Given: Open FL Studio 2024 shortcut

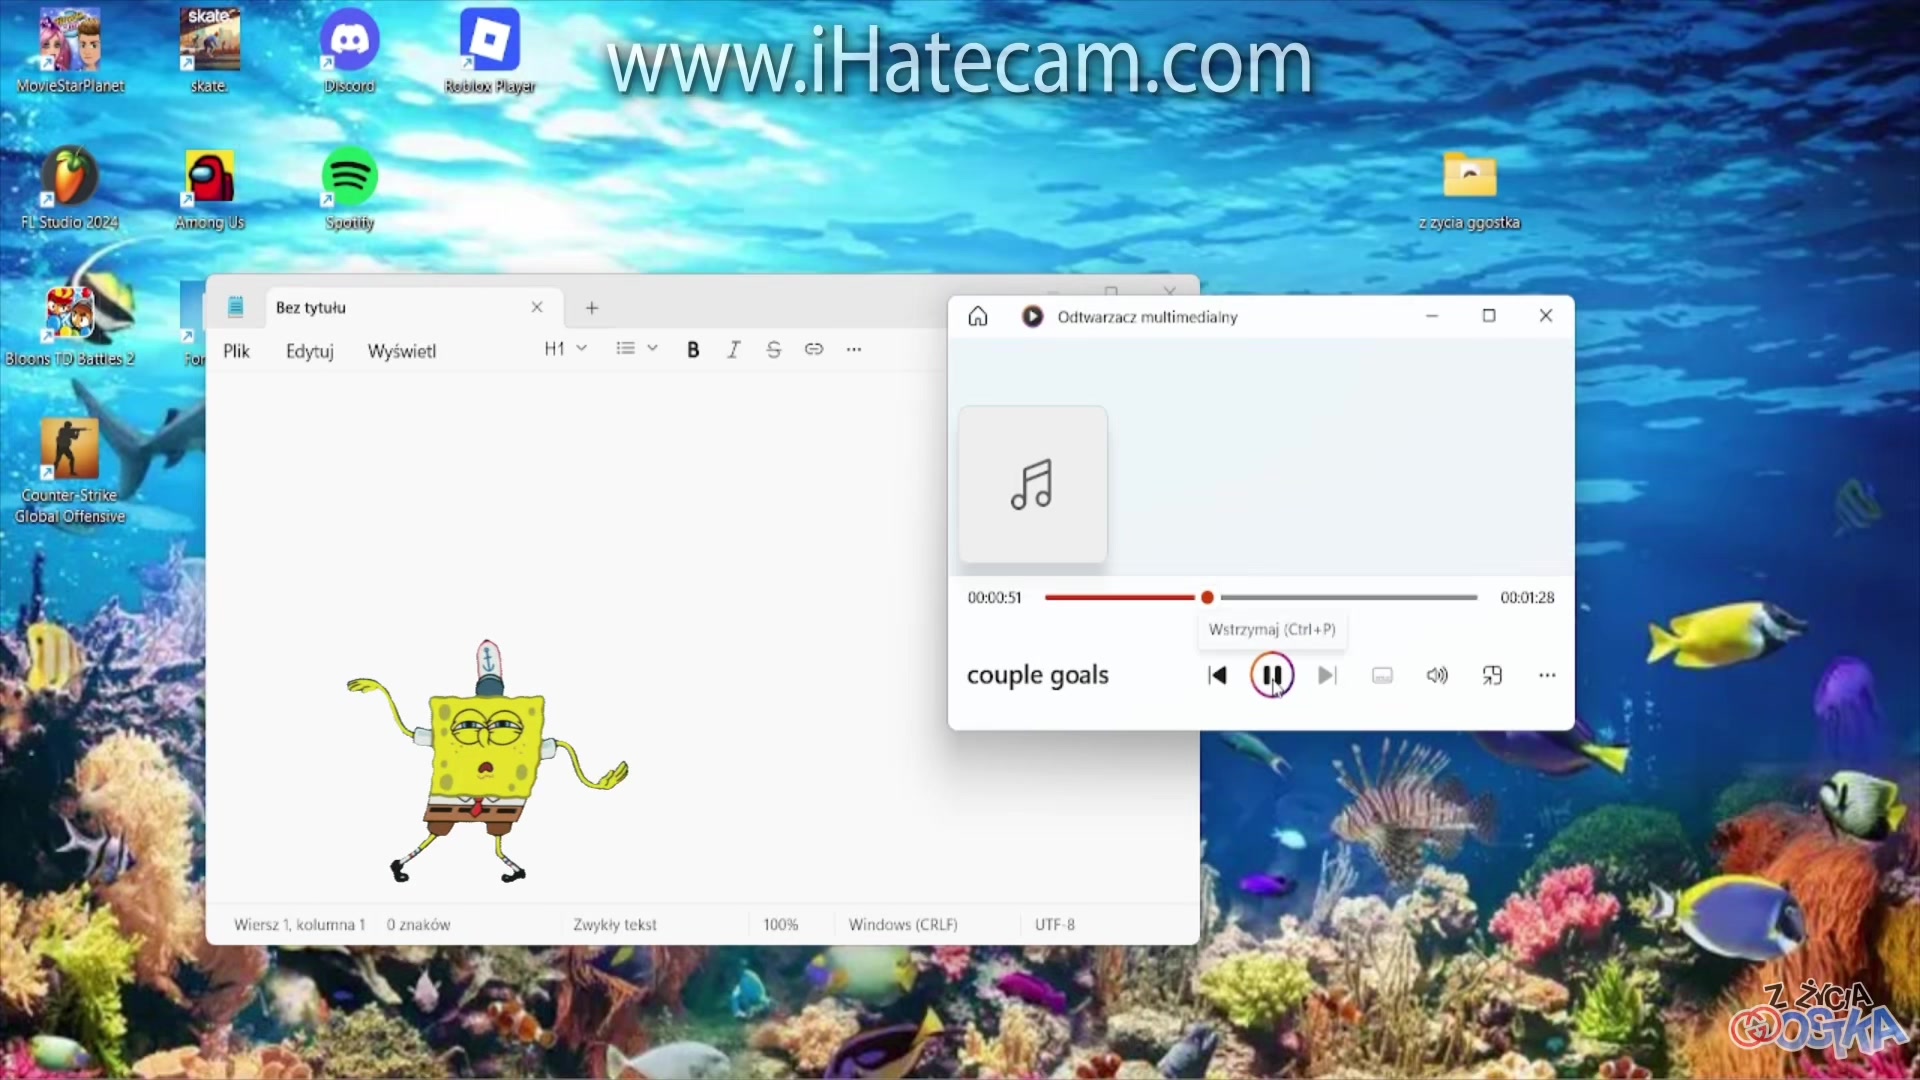Looking at the screenshot, I should pos(70,188).
